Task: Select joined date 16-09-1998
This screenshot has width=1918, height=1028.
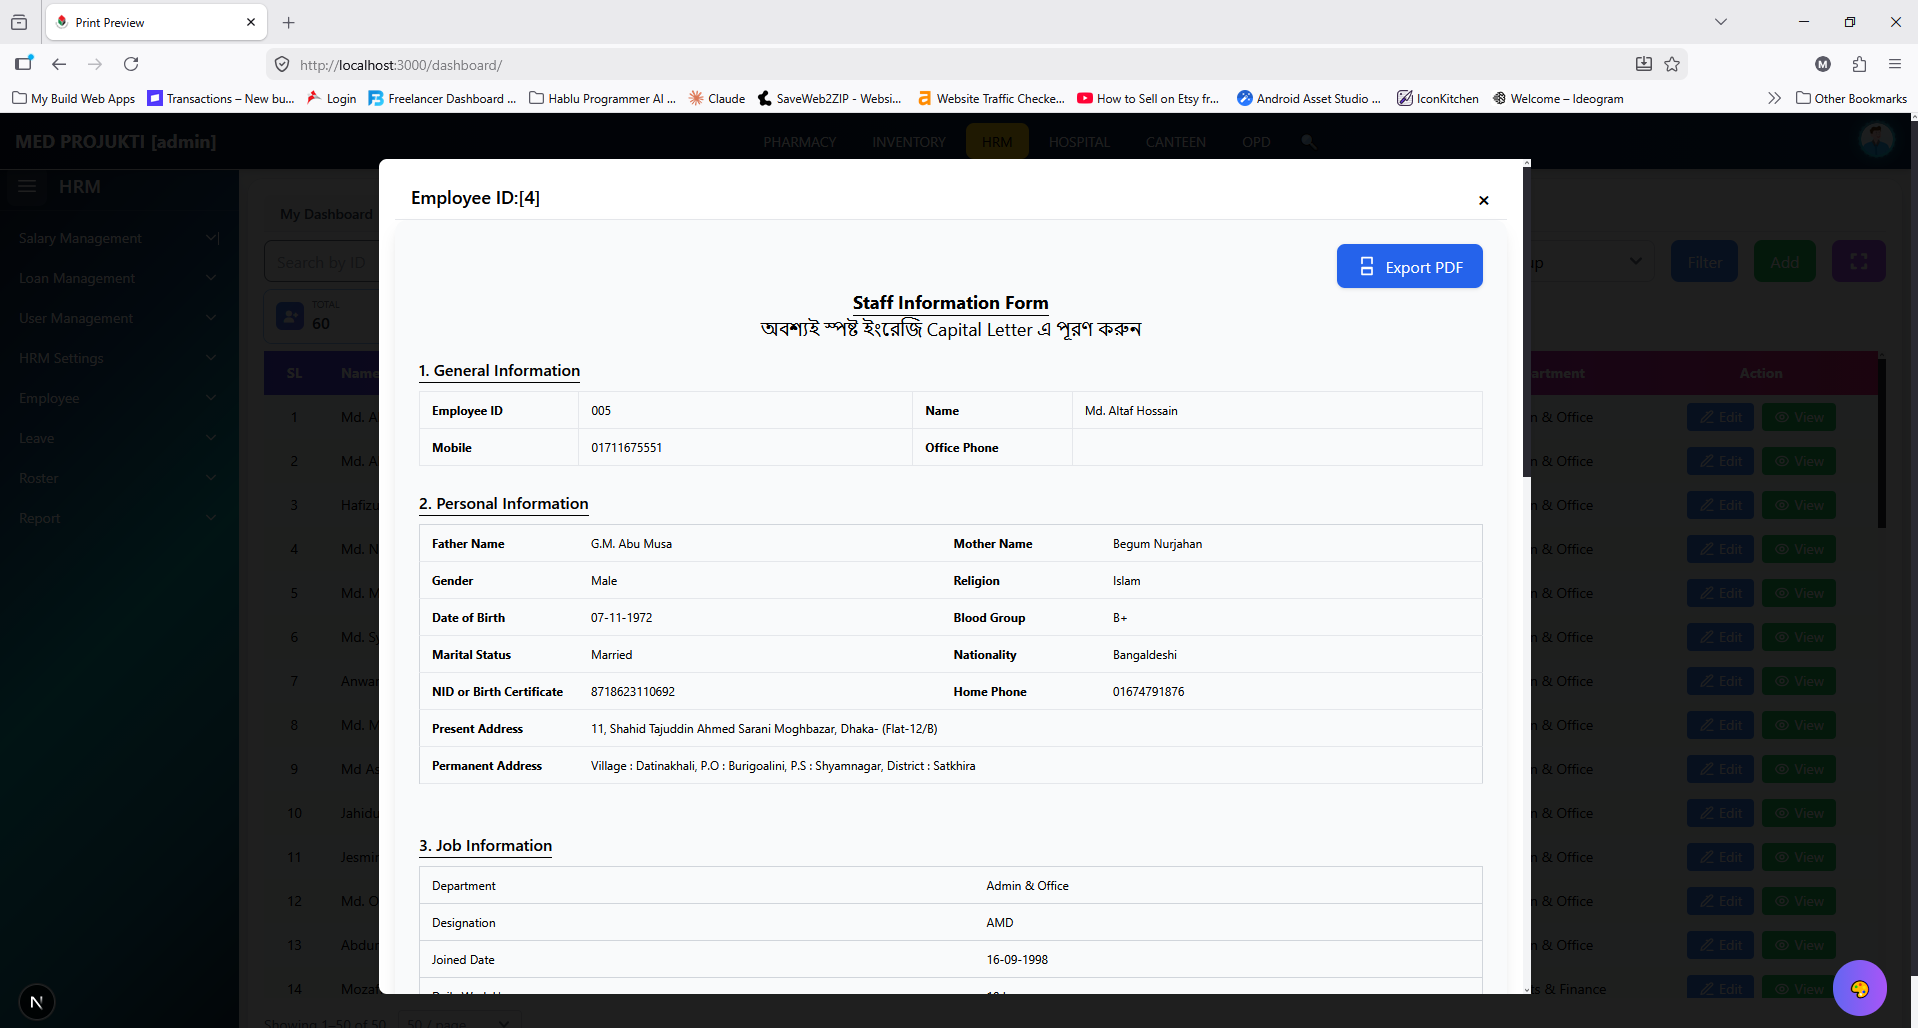Action: [1017, 960]
